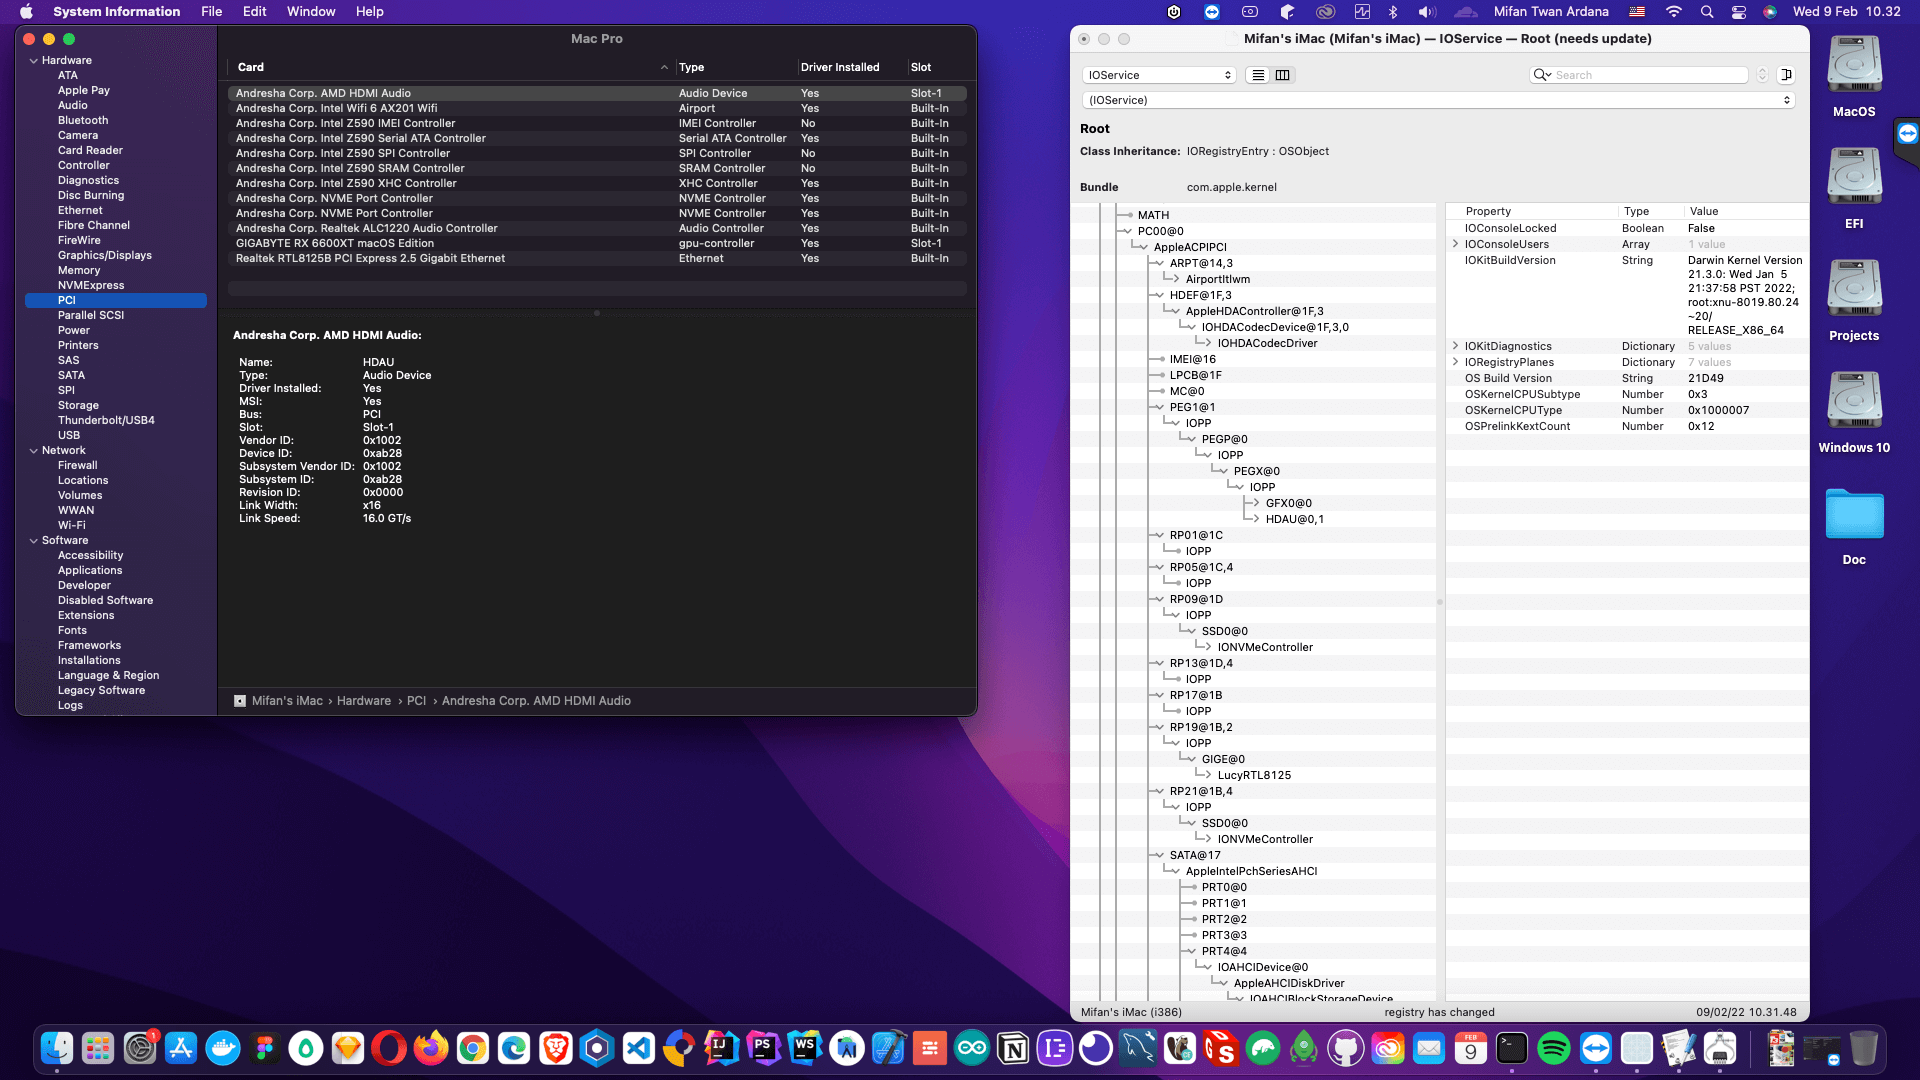1920x1080 pixels.
Task: Open Spotlight search in menu bar
Action: 1707,12
